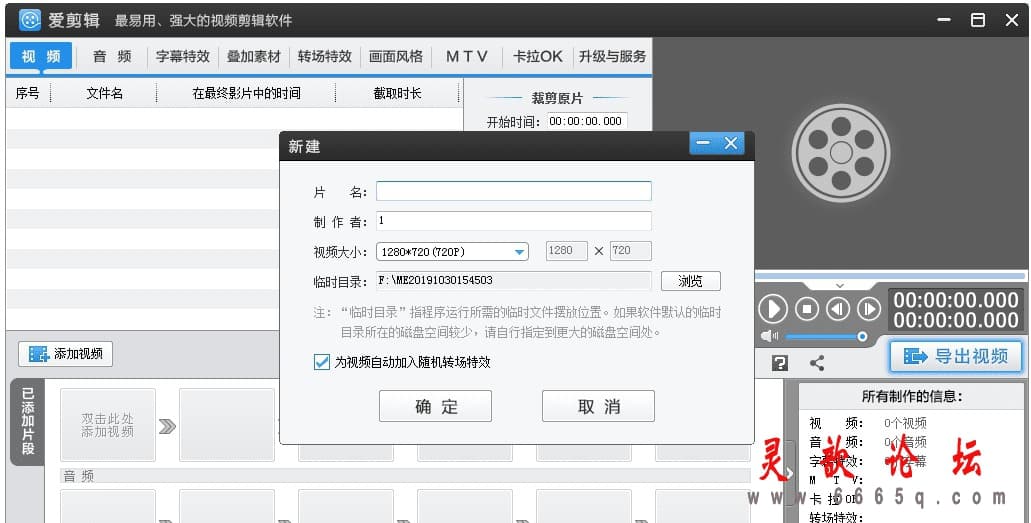Toggle 为视频自动加入随机转场特效 checkbox

pyautogui.click(x=322, y=362)
